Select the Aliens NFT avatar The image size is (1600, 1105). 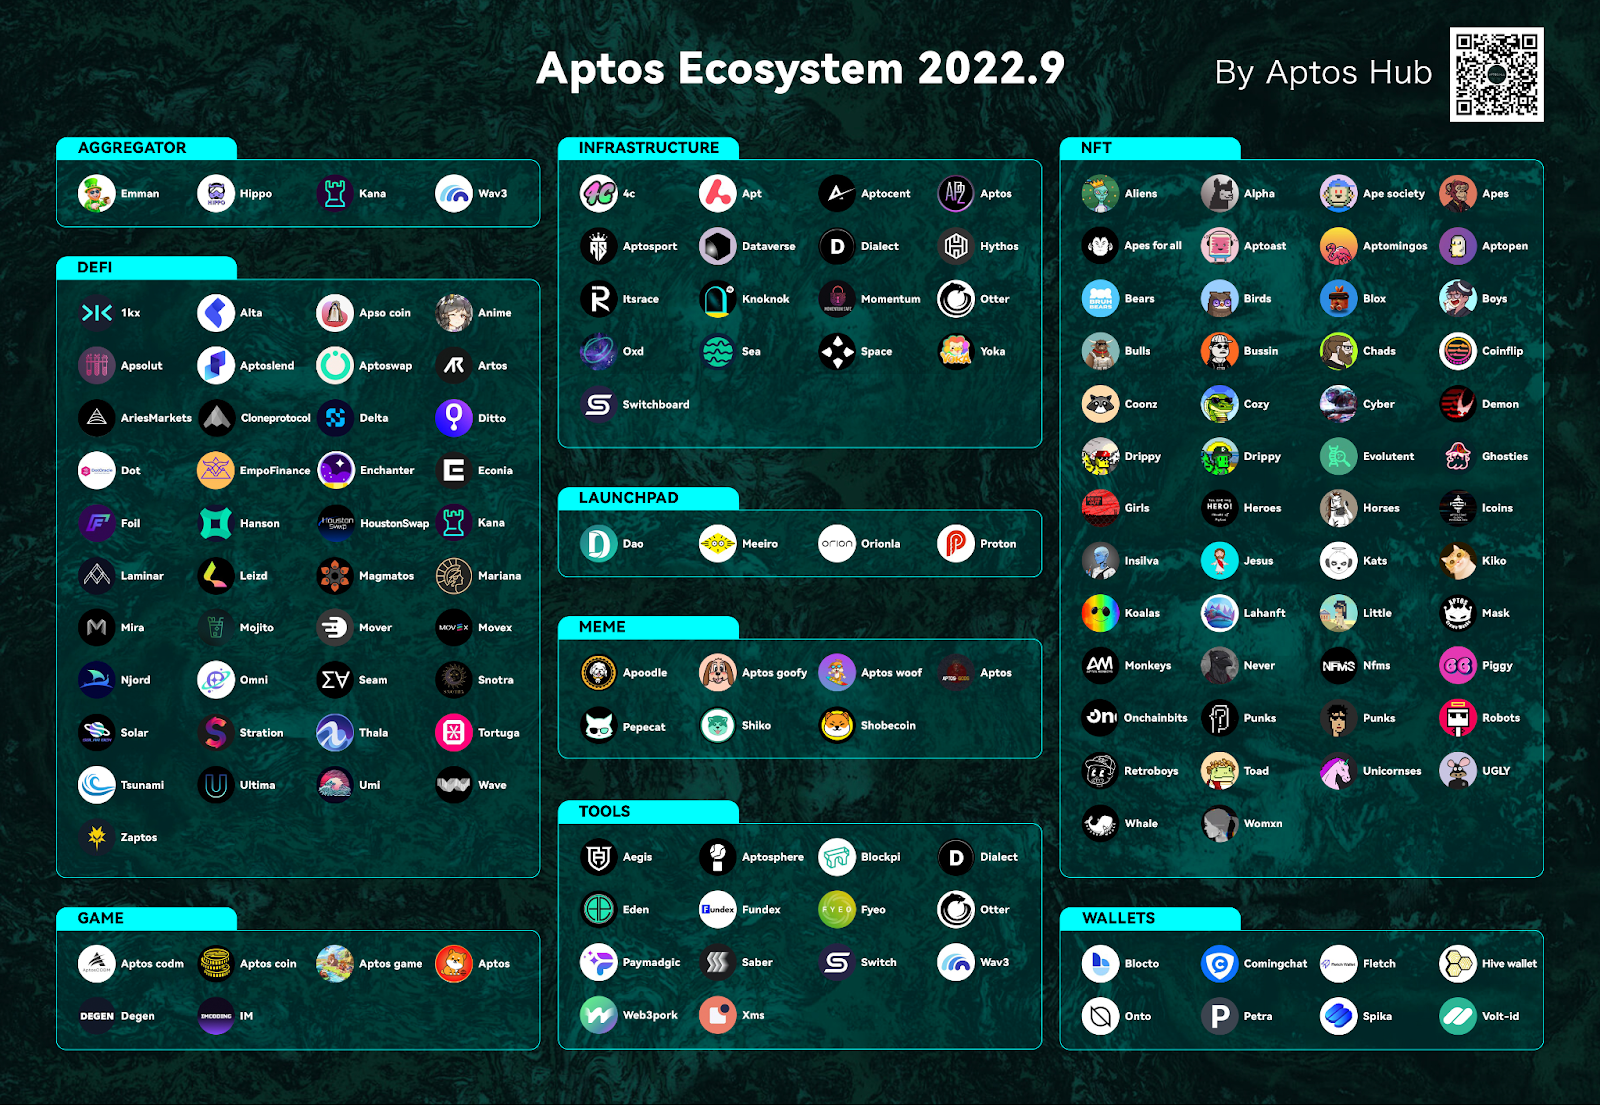[1101, 194]
